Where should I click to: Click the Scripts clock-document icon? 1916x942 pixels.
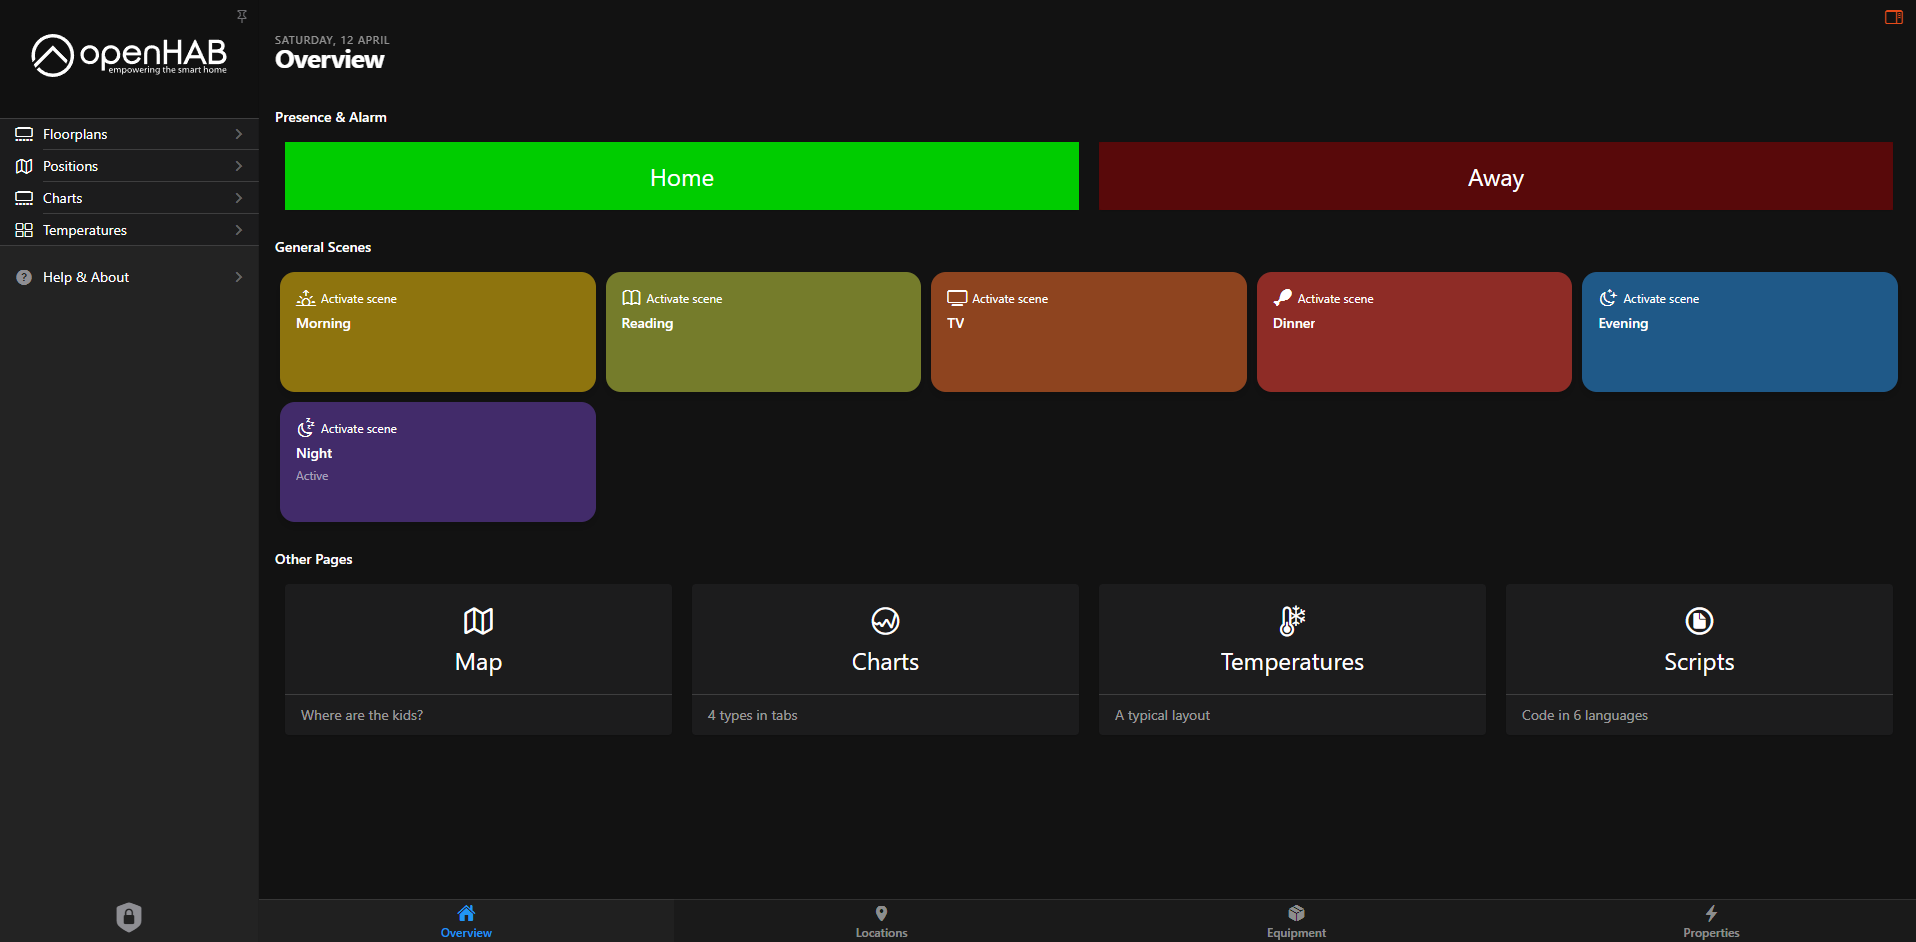1698,621
